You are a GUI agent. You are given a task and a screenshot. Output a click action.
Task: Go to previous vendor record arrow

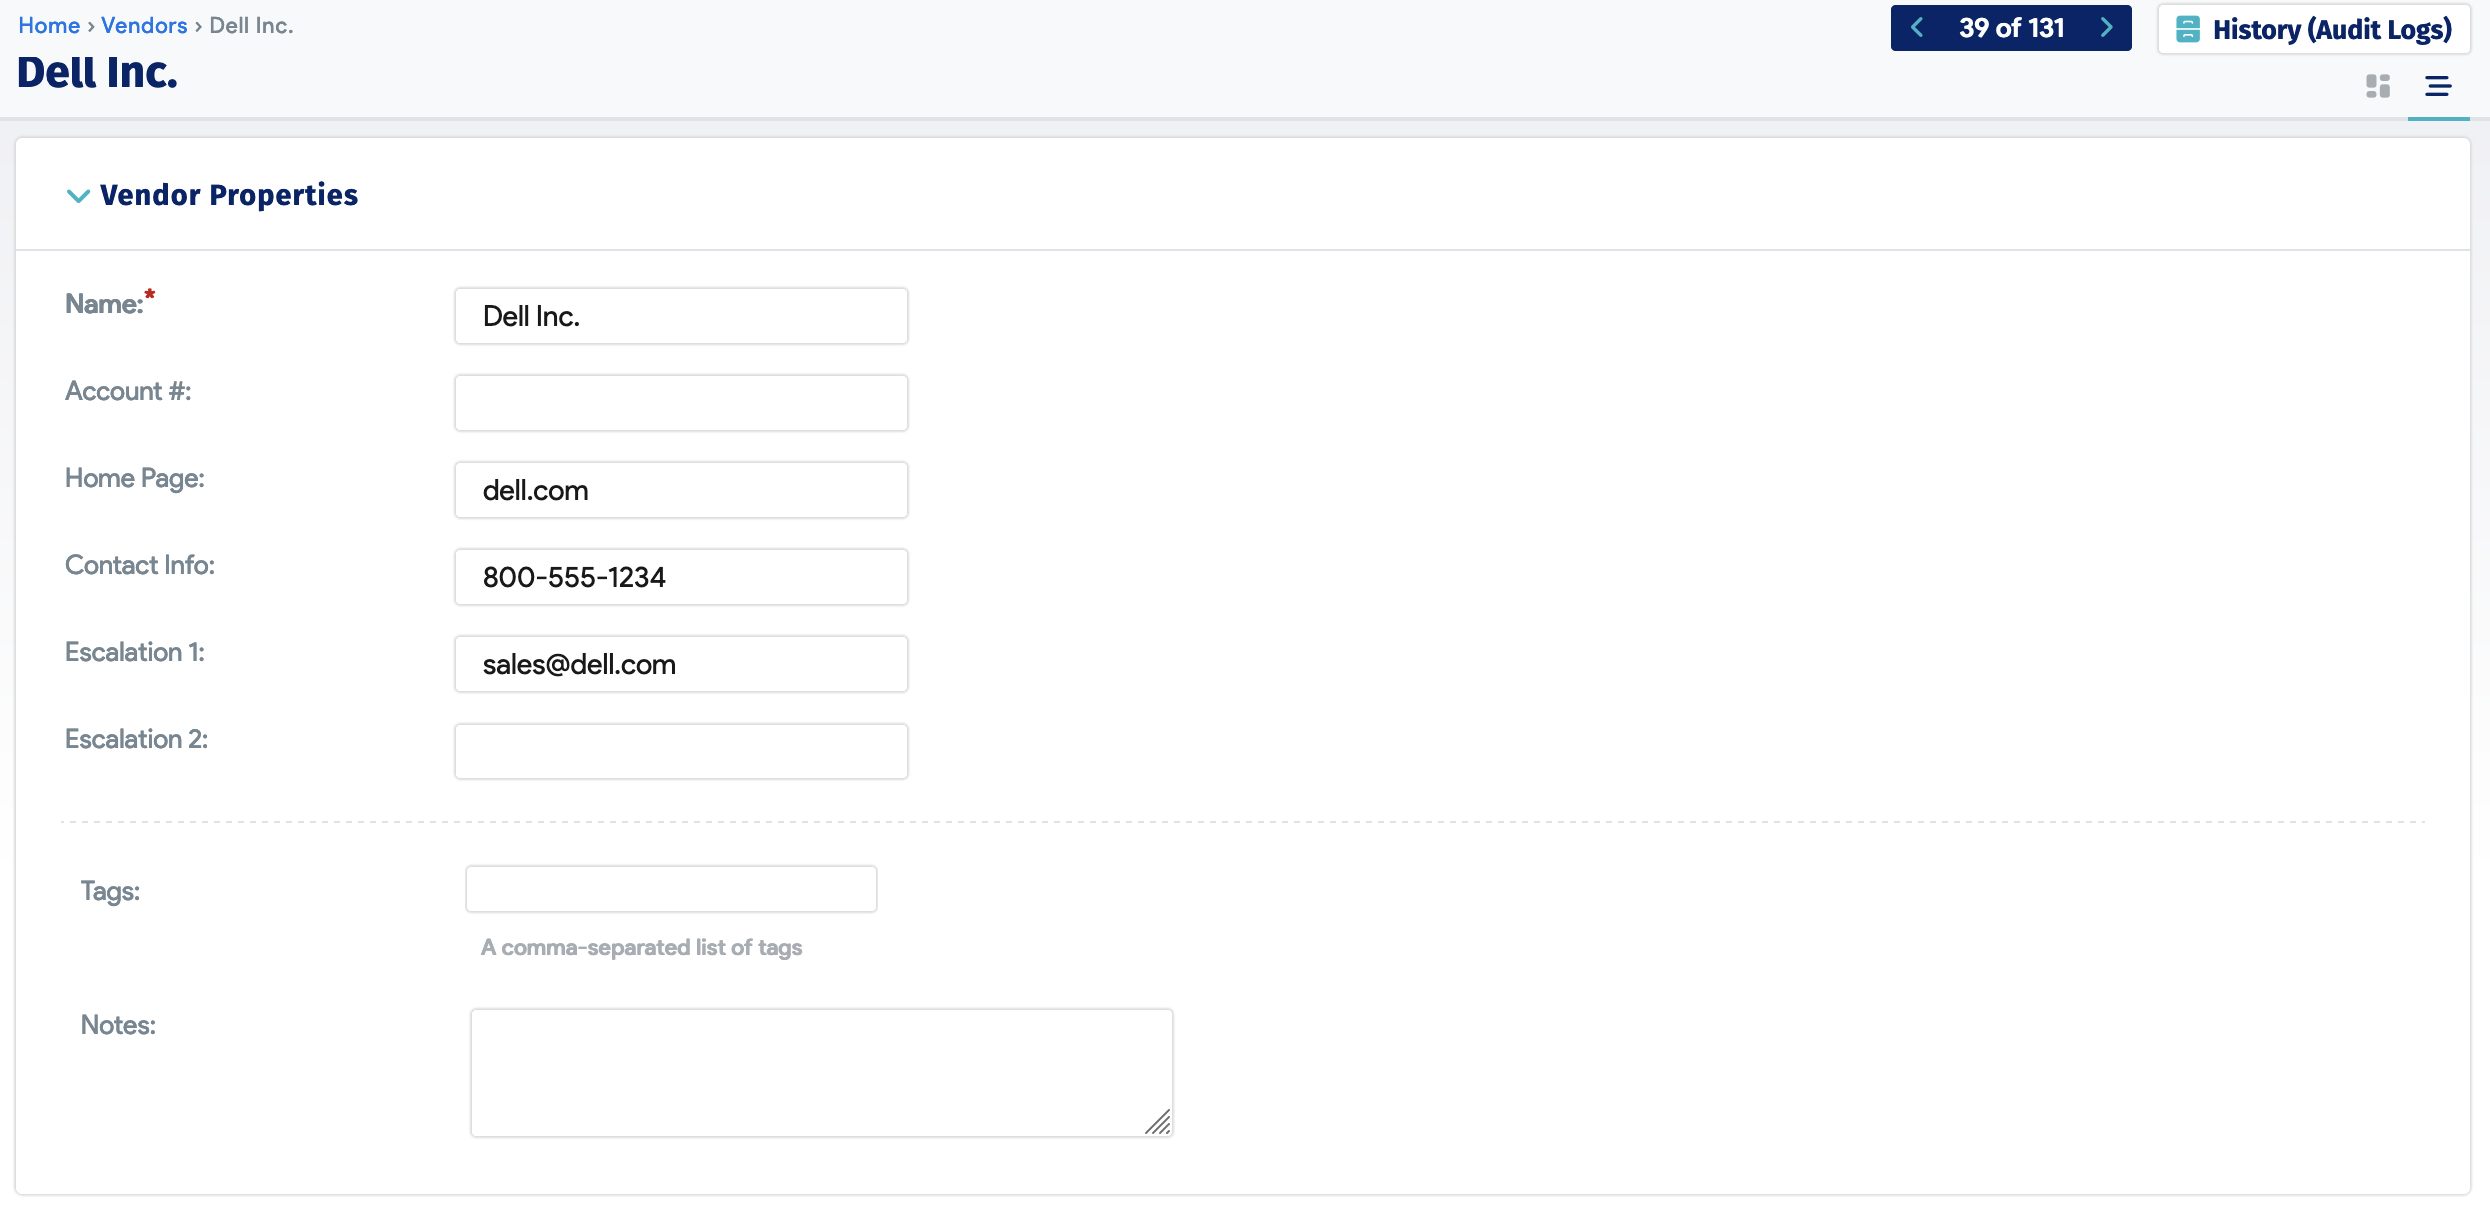pos(1917,28)
